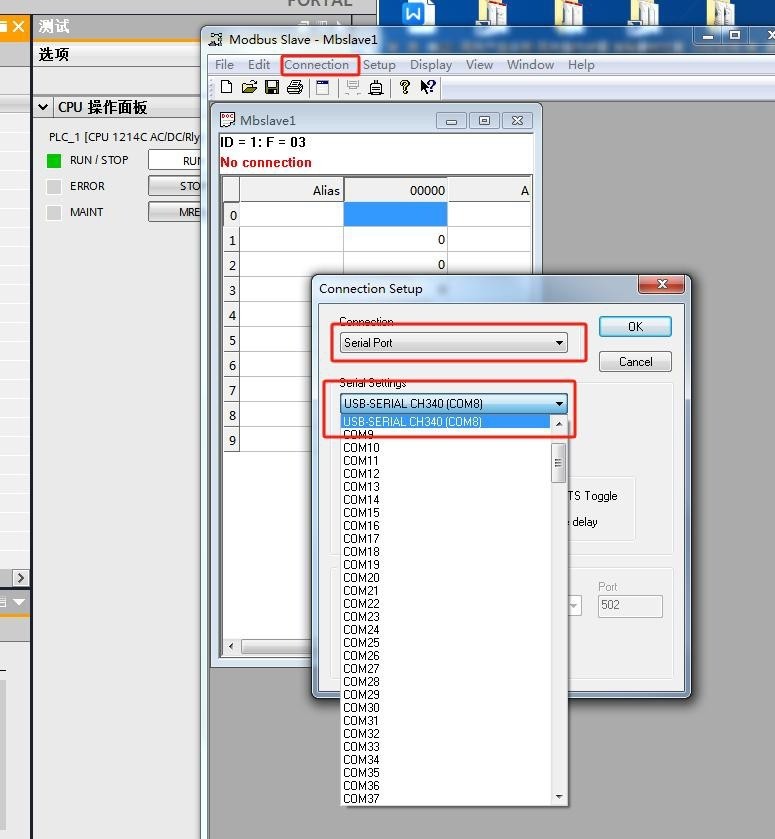The width and height of the screenshot is (775, 839).
Task: Click the Alias column header
Action: click(292, 190)
